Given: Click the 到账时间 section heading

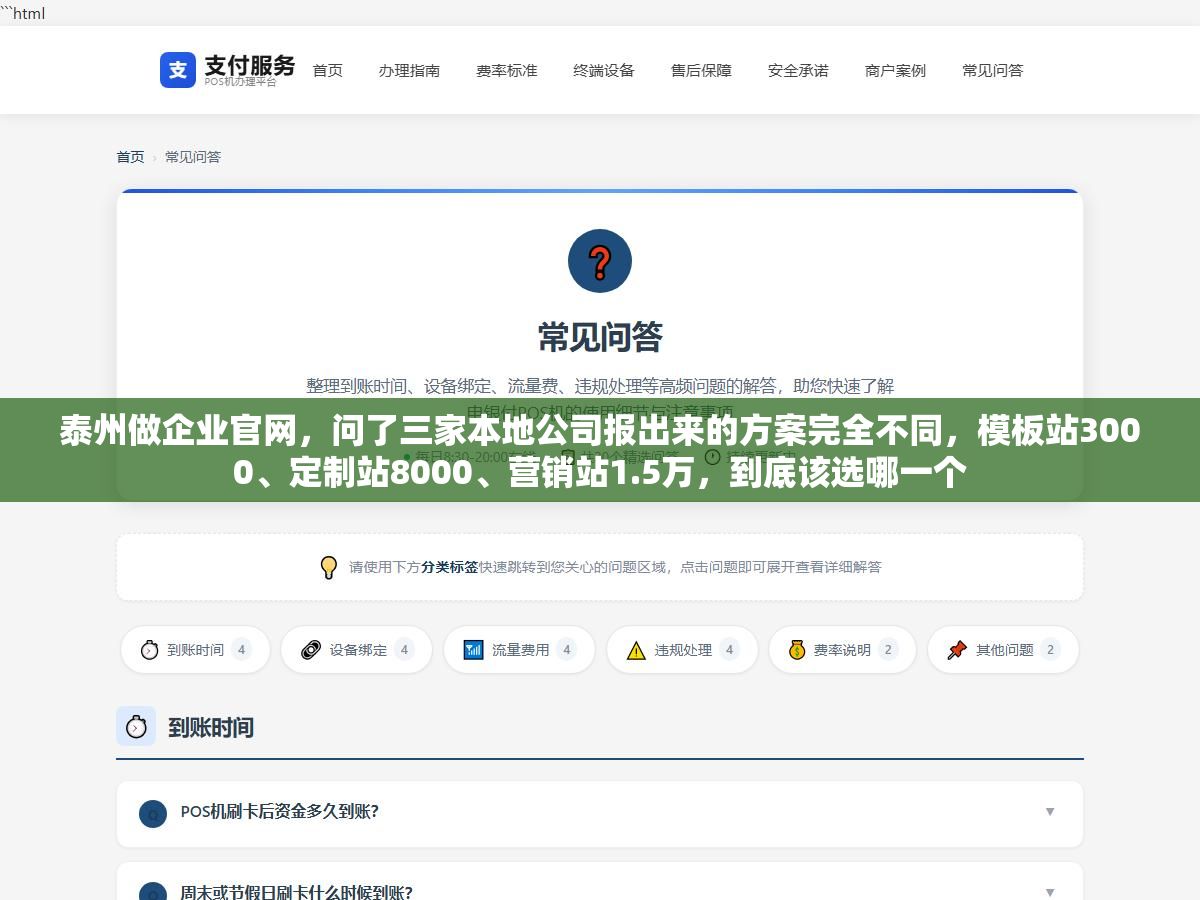Looking at the screenshot, I should point(211,727).
